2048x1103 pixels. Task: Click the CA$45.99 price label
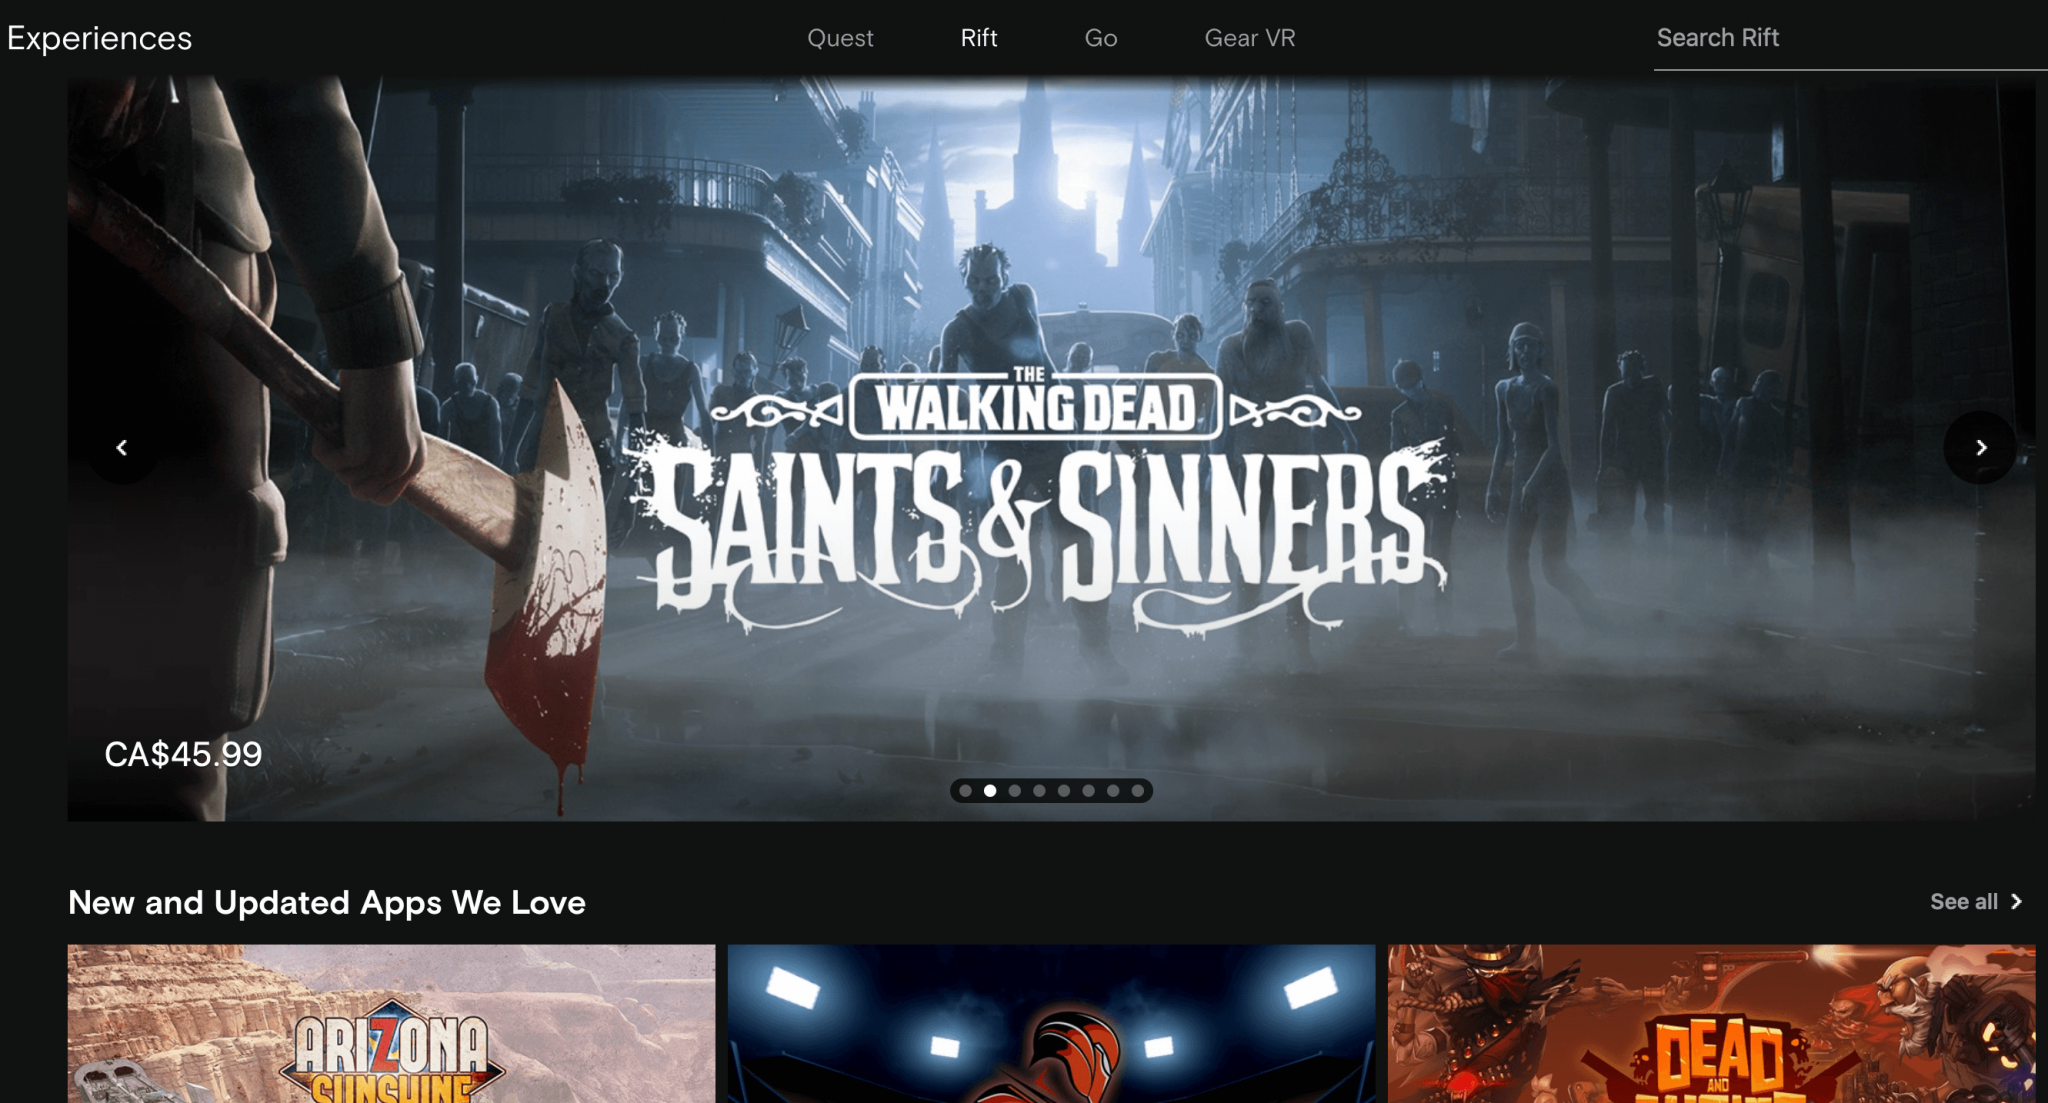pyautogui.click(x=183, y=751)
